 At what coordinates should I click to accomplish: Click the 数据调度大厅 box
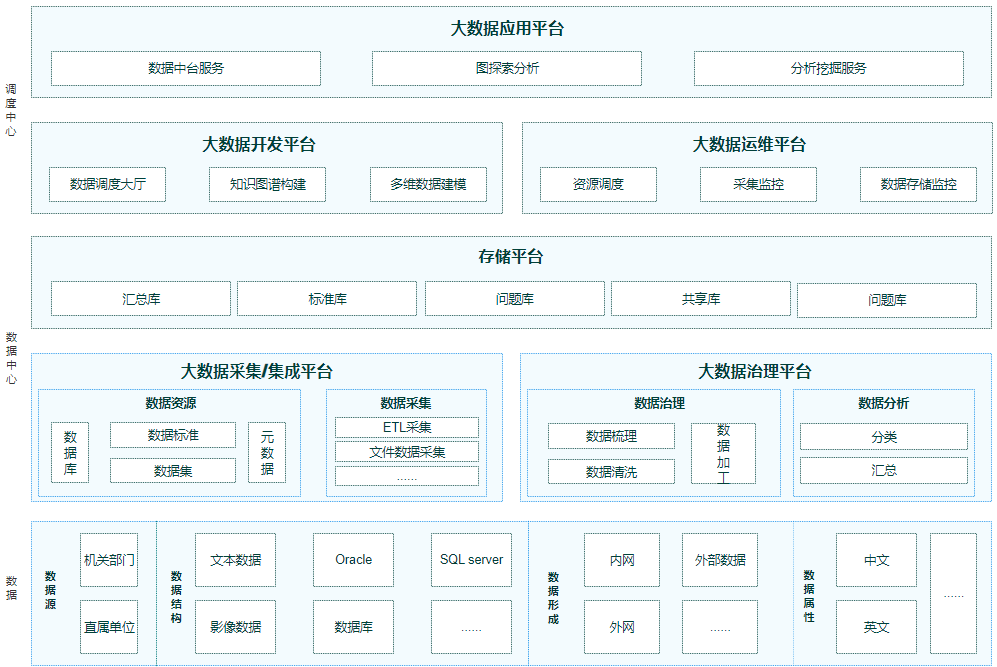pyautogui.click(x=107, y=184)
